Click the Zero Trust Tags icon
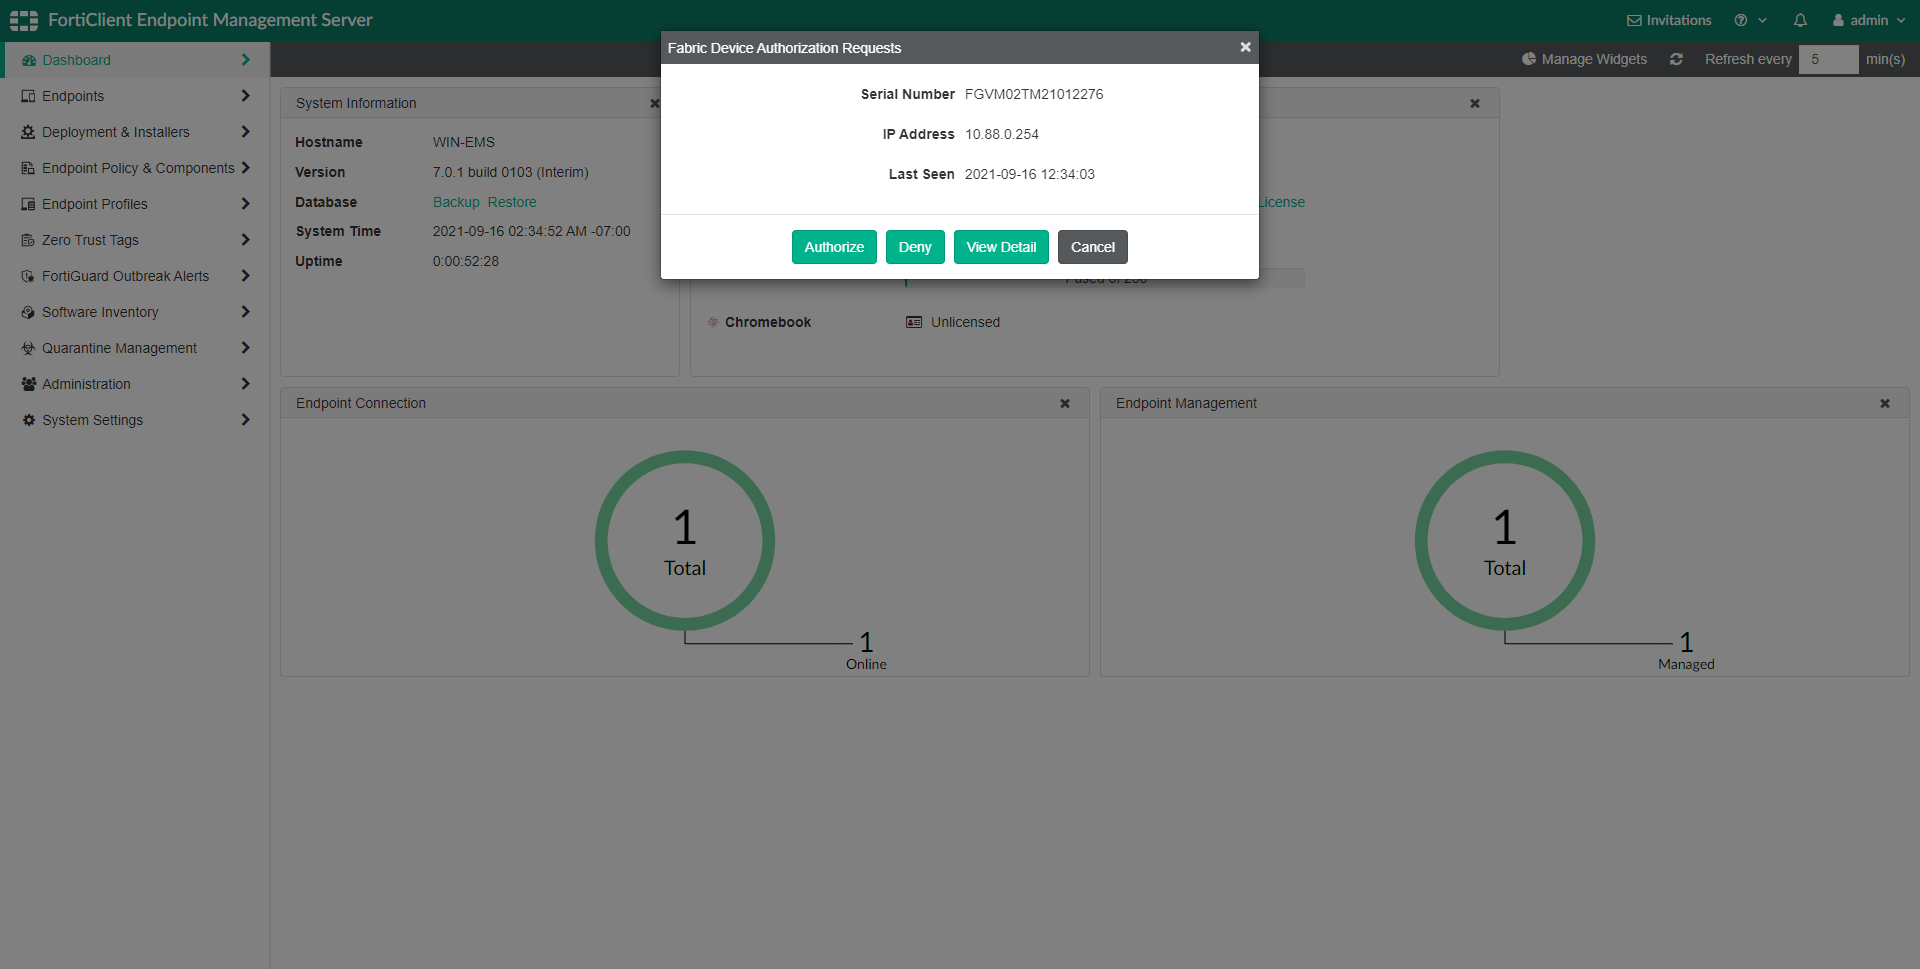Screen dimensions: 1920x969 click(28, 240)
